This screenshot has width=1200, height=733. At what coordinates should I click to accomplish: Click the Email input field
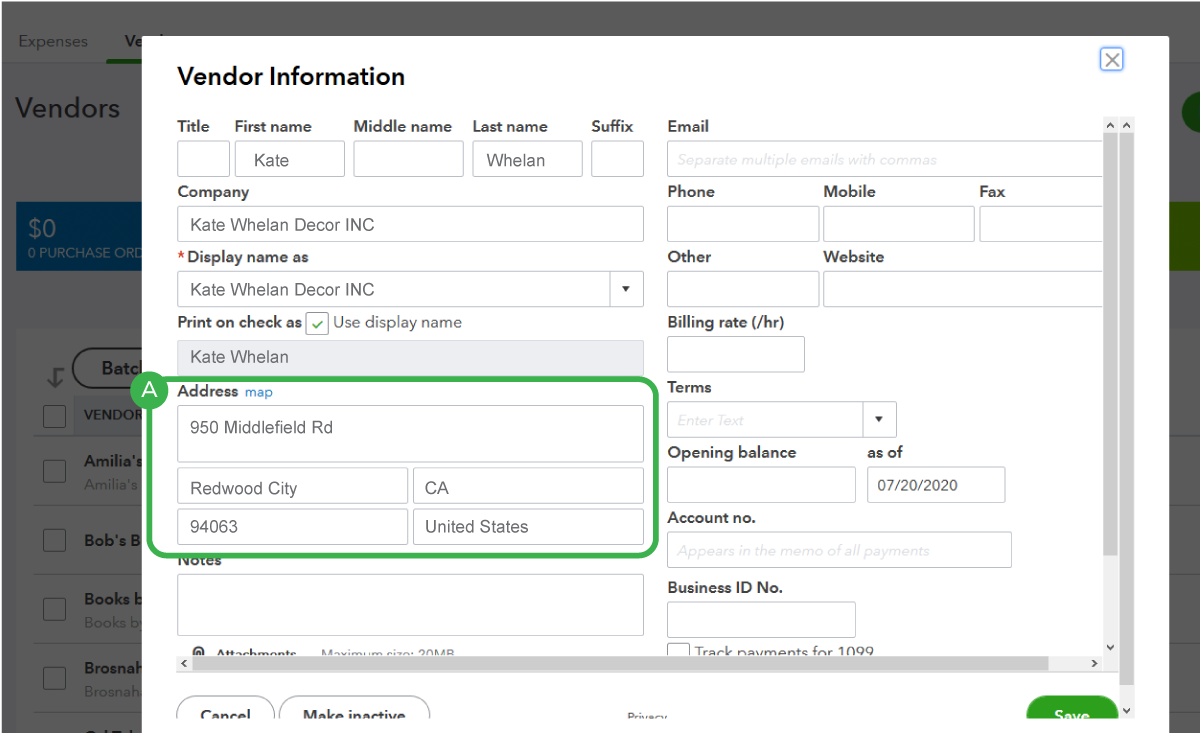[885, 159]
